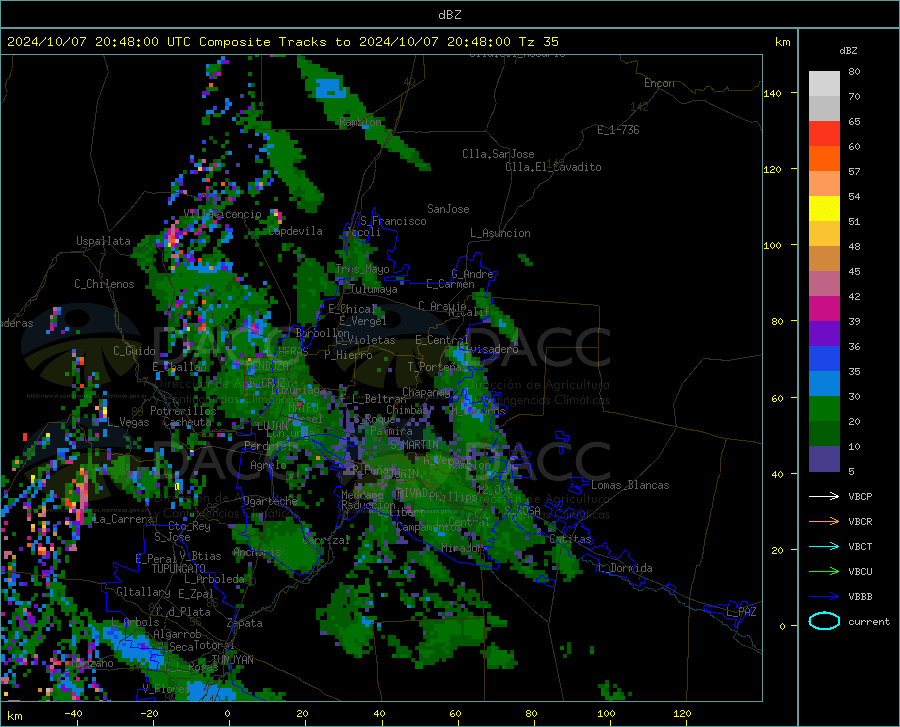Image resolution: width=900 pixels, height=727 pixels.
Task: Click the light blue 30 dBZ color swatch
Action: click(824, 384)
